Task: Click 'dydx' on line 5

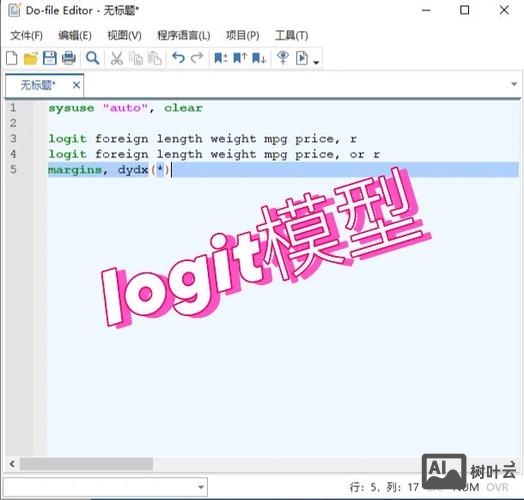Action: point(133,170)
